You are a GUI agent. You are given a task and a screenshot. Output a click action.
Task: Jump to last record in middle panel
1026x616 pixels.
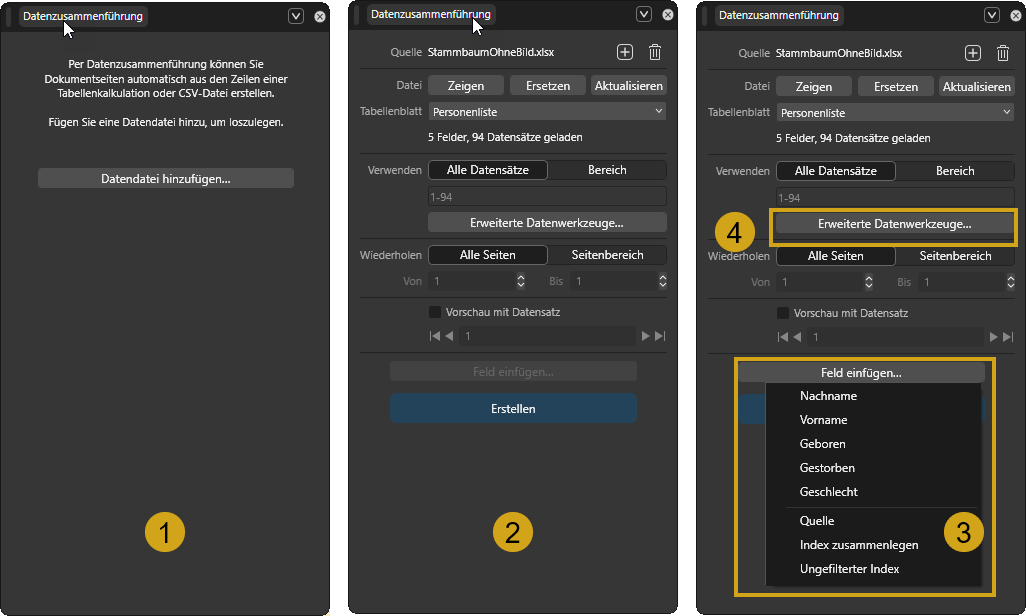(660, 337)
